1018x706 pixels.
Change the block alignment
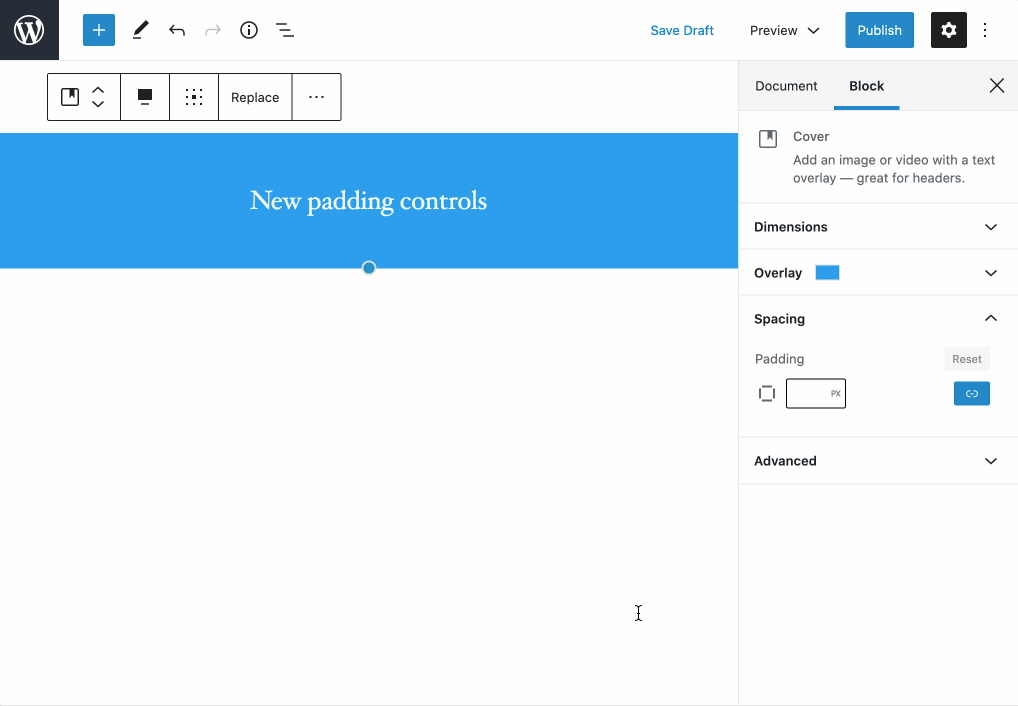click(145, 97)
